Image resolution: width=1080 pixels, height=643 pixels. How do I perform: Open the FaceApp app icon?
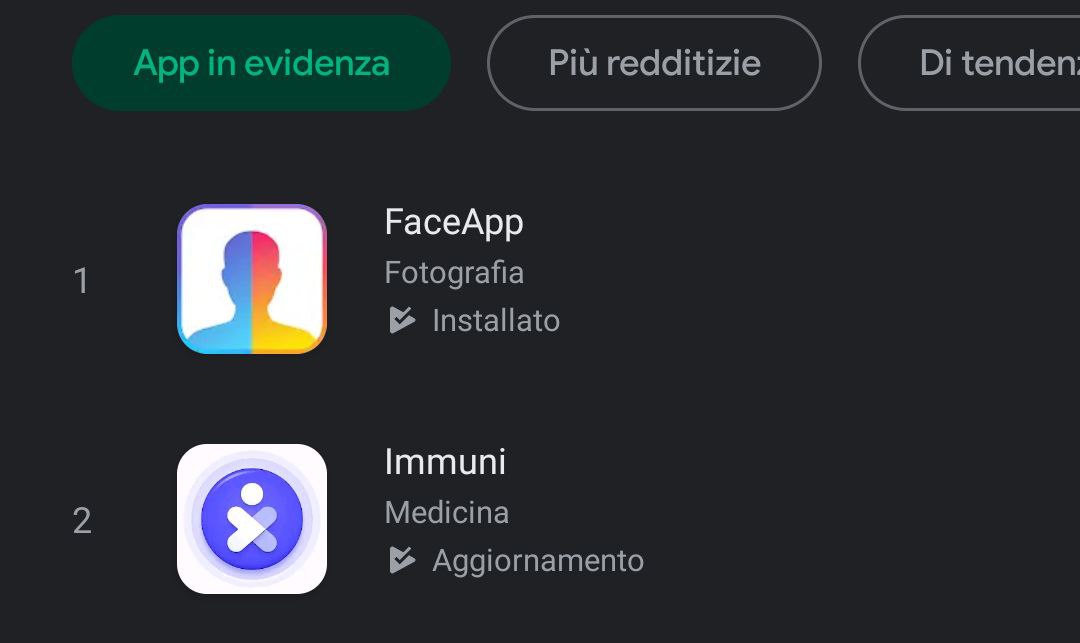click(252, 279)
